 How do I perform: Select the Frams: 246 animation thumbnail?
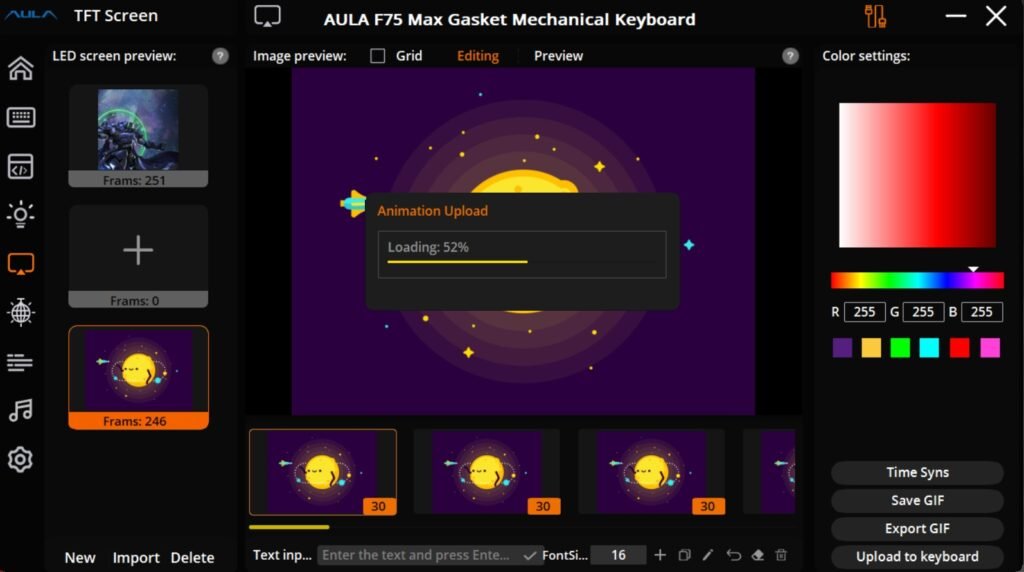138,377
